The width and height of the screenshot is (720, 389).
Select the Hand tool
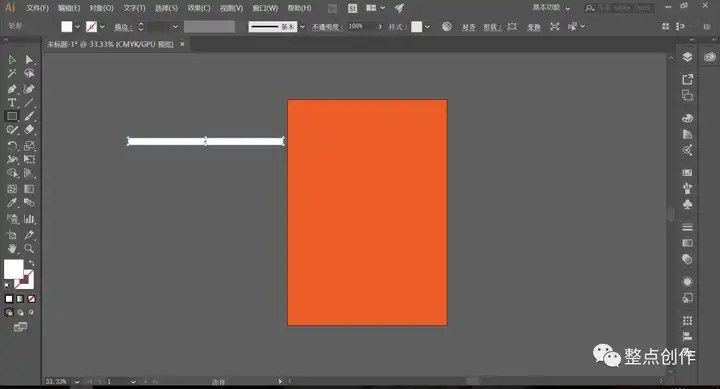click(12, 248)
